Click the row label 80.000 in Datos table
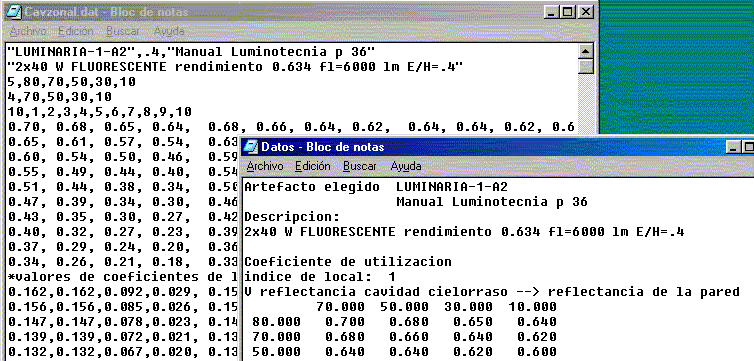Screen dimensions: 754x361 pyautogui.click(x=276, y=322)
